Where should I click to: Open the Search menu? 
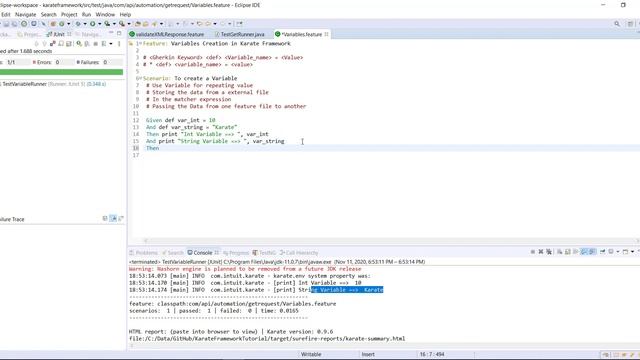pyautogui.click(x=49, y=14)
